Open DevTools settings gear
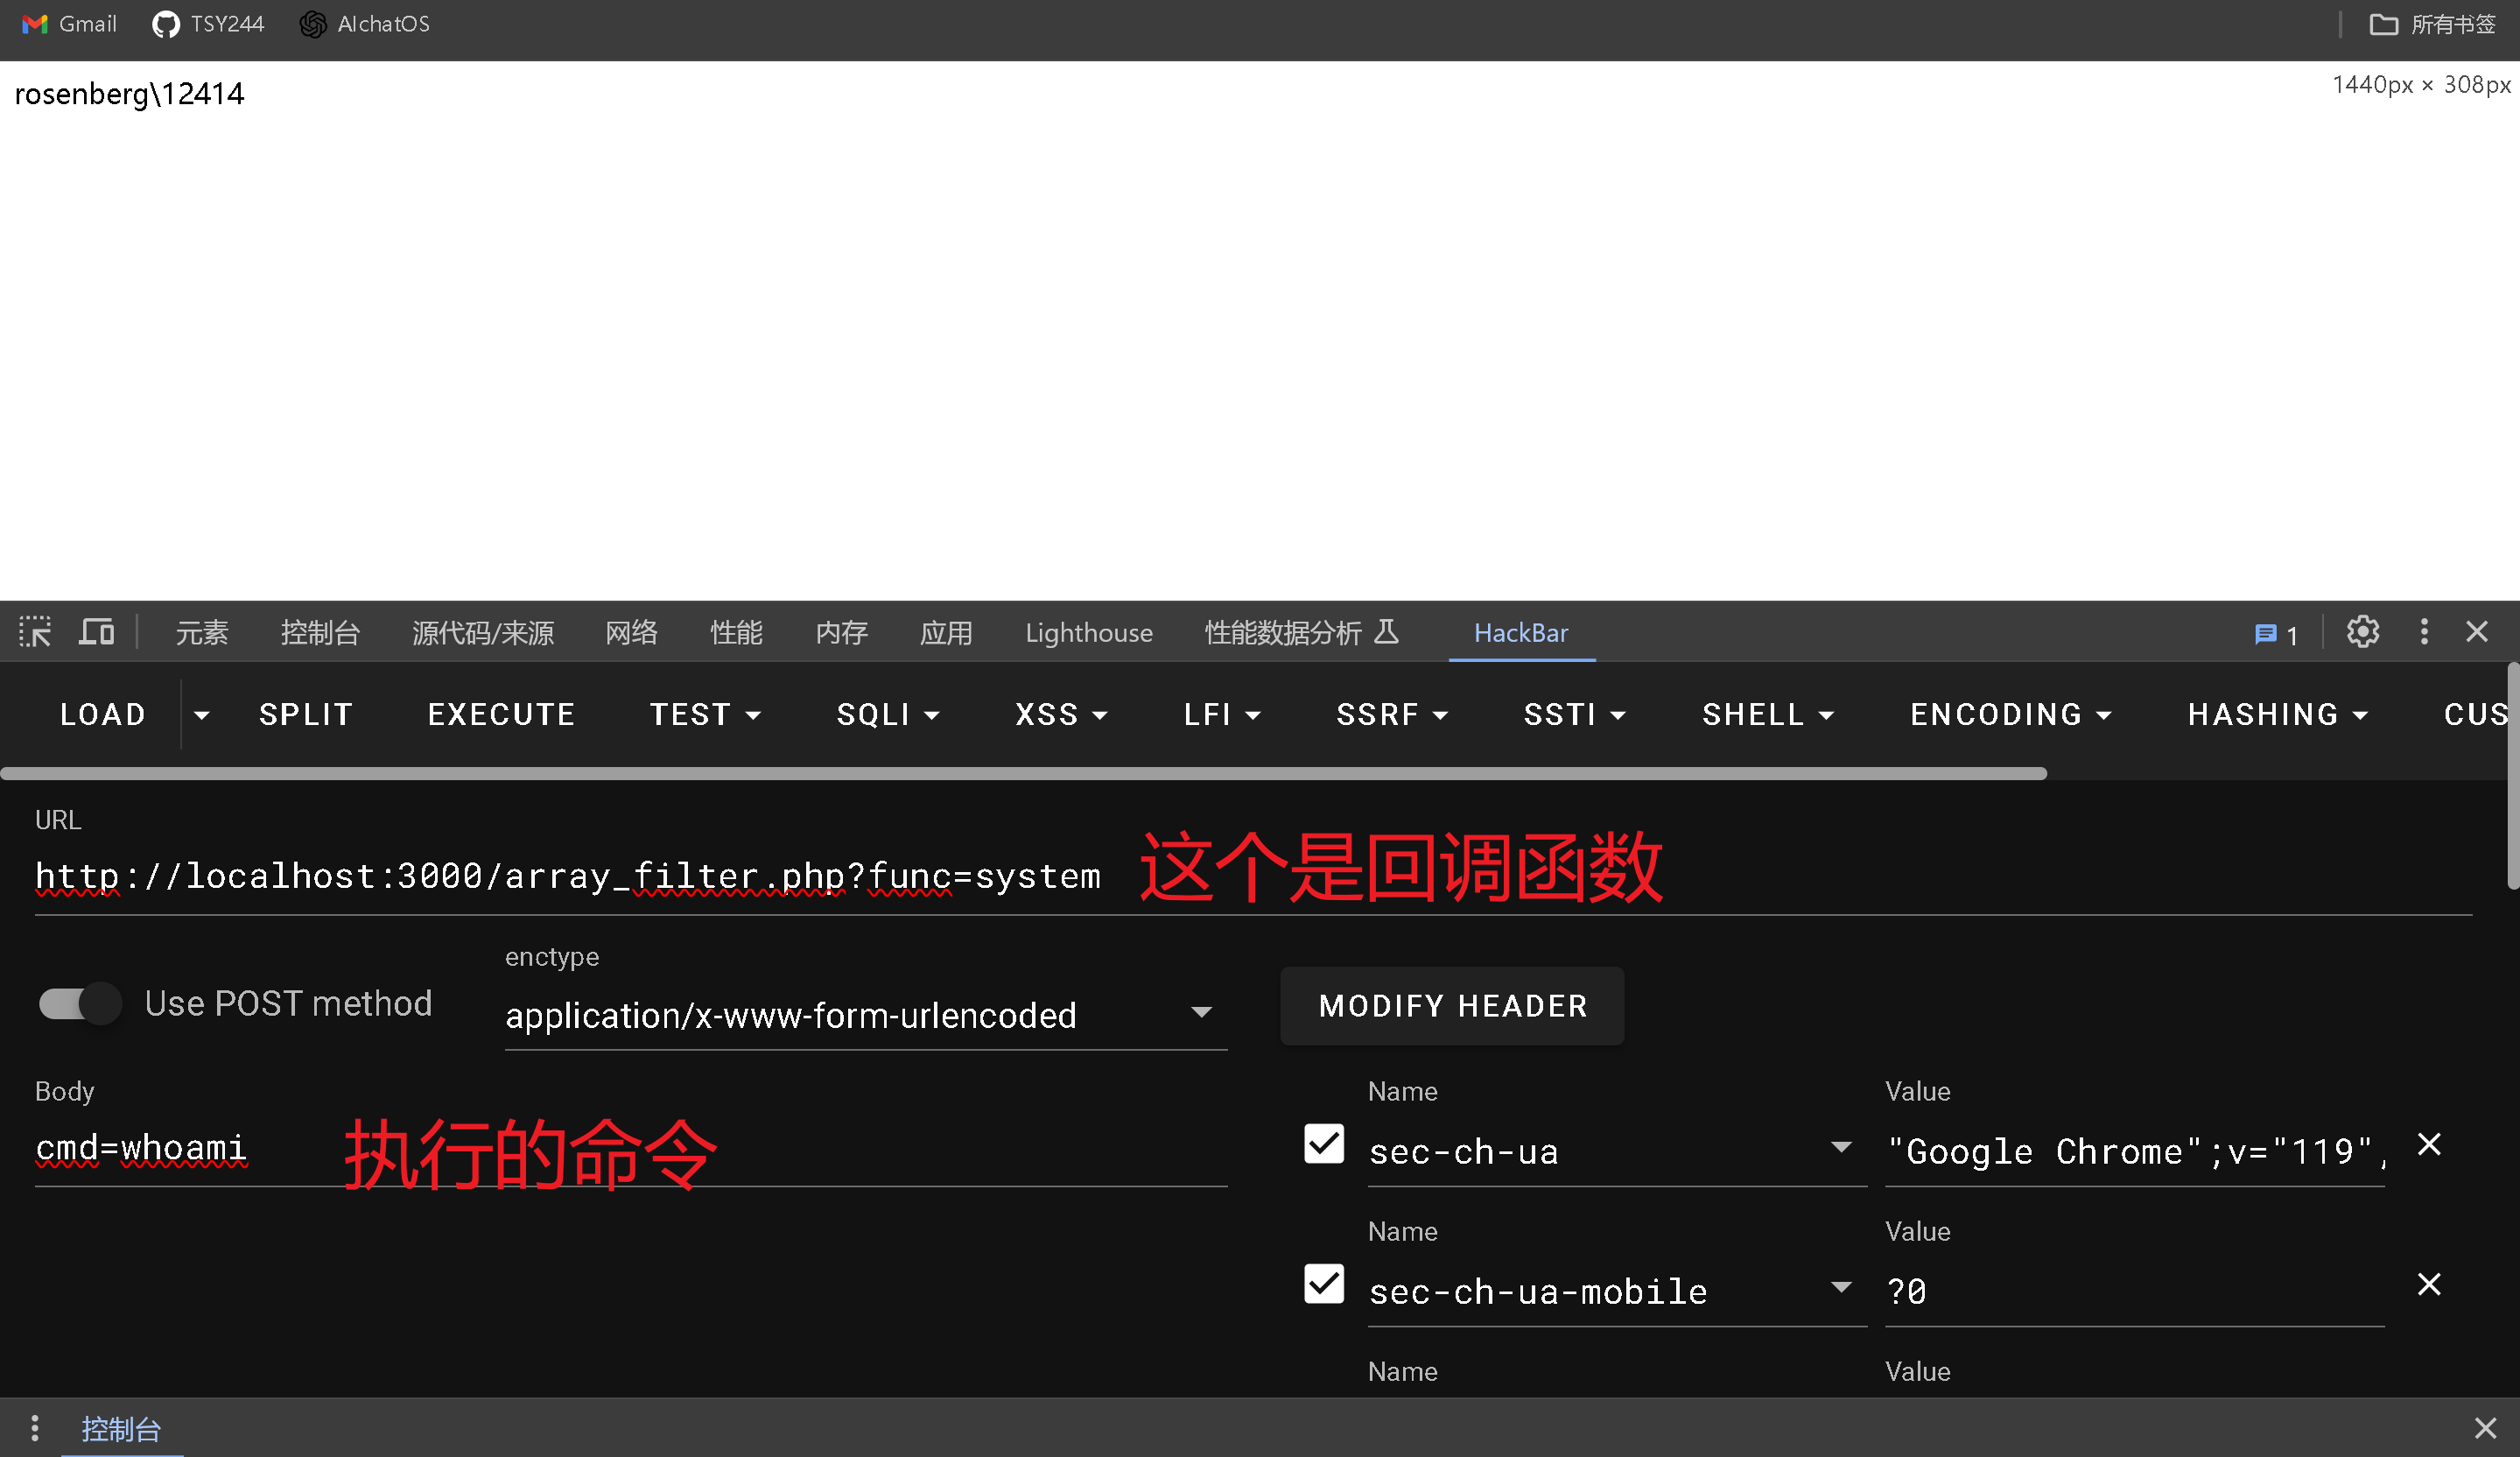This screenshot has height=1457, width=2520. (2362, 632)
